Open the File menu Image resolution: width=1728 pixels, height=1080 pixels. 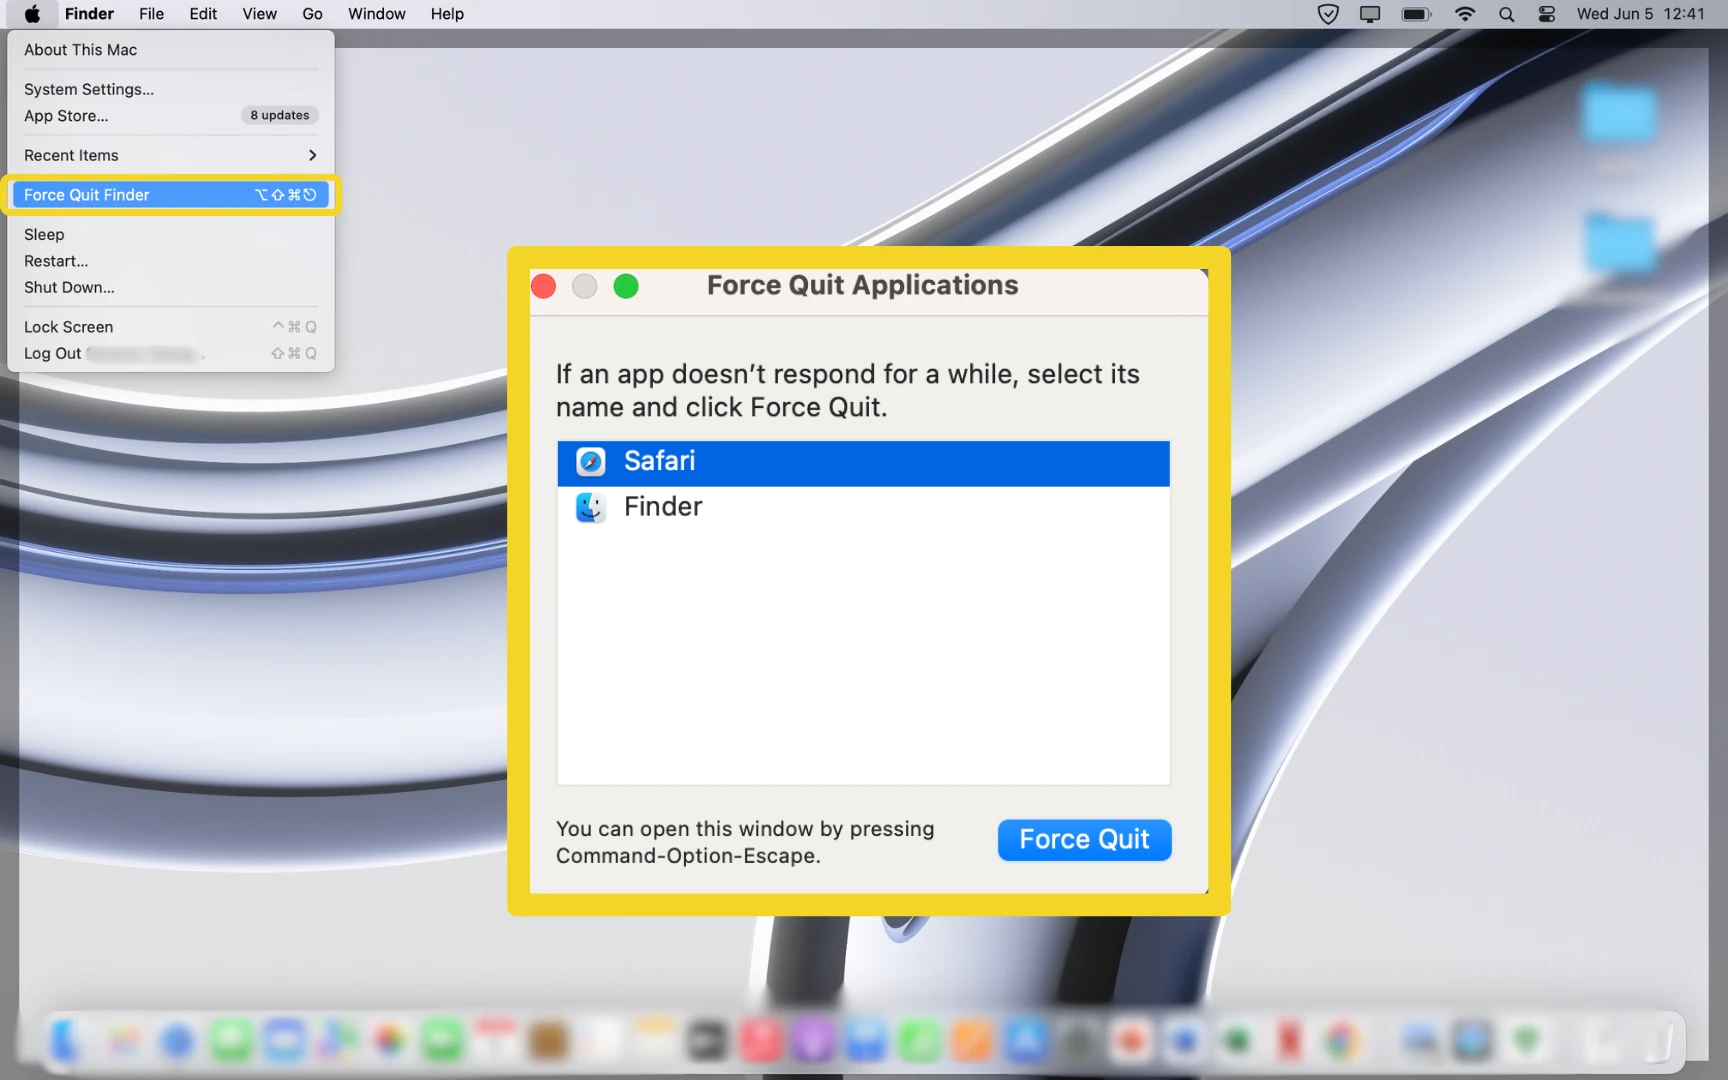click(x=151, y=14)
